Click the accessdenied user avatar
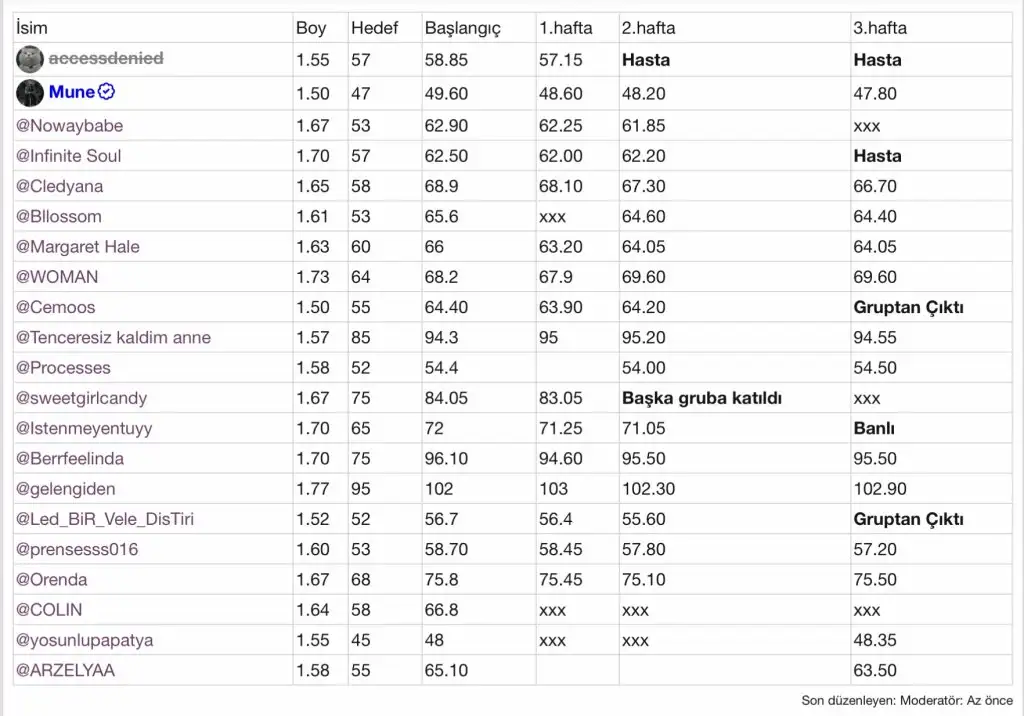Viewport: 1024px width, 716px height. tap(30, 59)
